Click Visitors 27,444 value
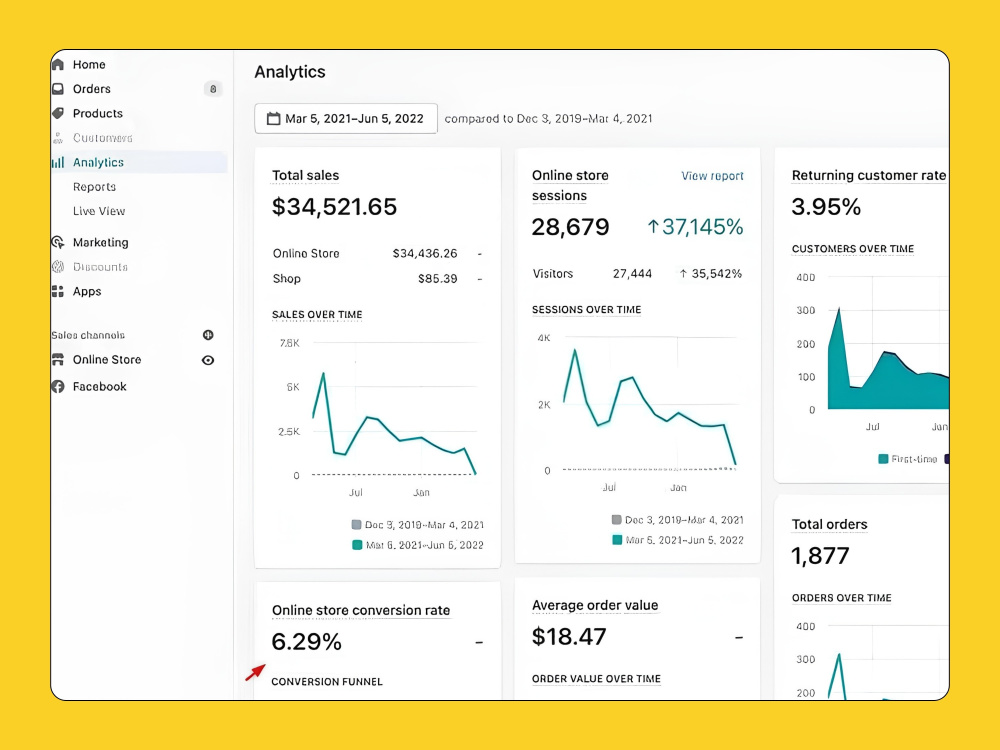The height and width of the screenshot is (750, 1000). [x=632, y=274]
